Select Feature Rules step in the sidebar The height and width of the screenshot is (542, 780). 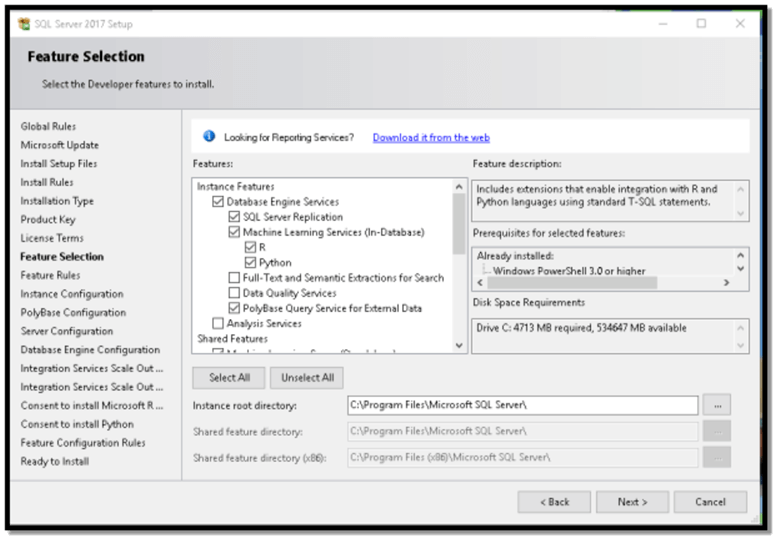tap(50, 275)
